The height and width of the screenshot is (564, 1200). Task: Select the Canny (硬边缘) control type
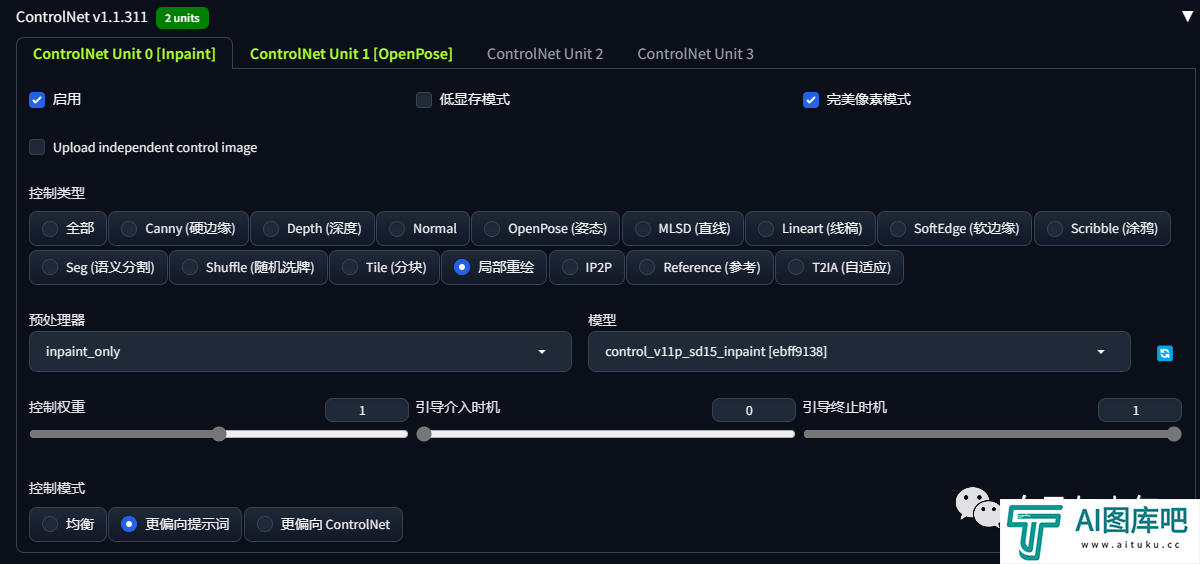(178, 228)
